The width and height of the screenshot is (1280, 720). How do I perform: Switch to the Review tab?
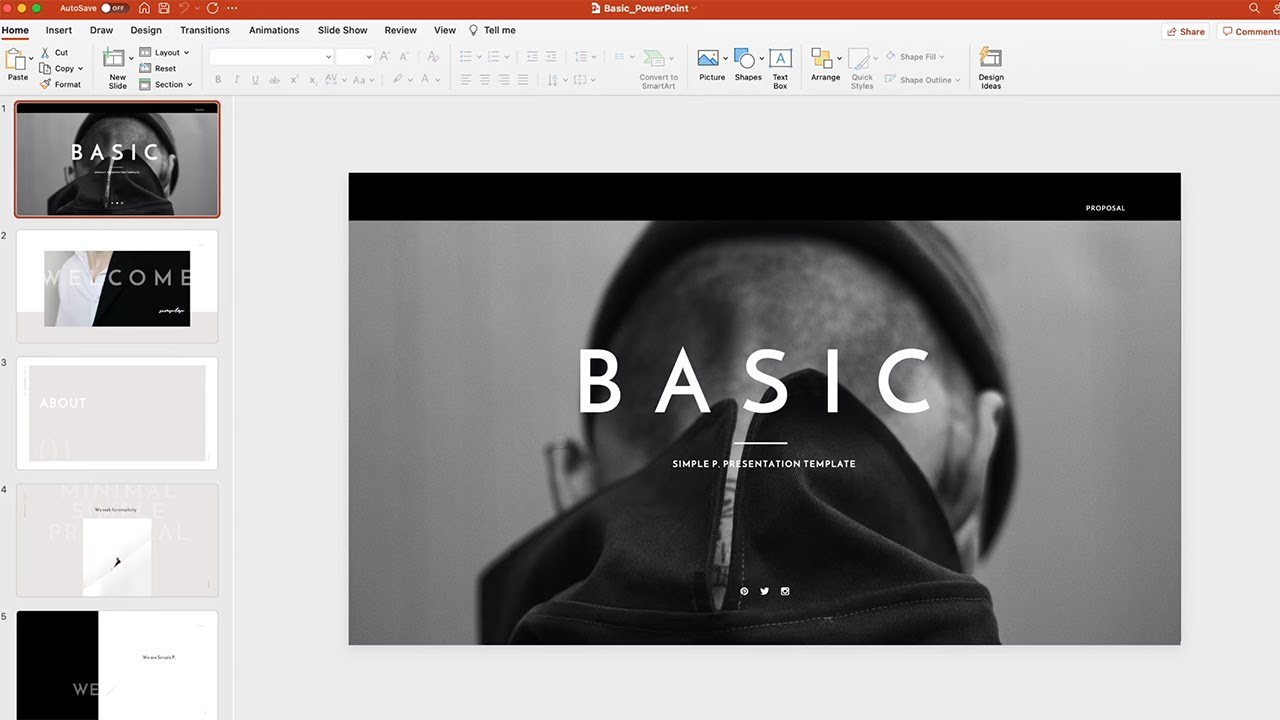(401, 30)
